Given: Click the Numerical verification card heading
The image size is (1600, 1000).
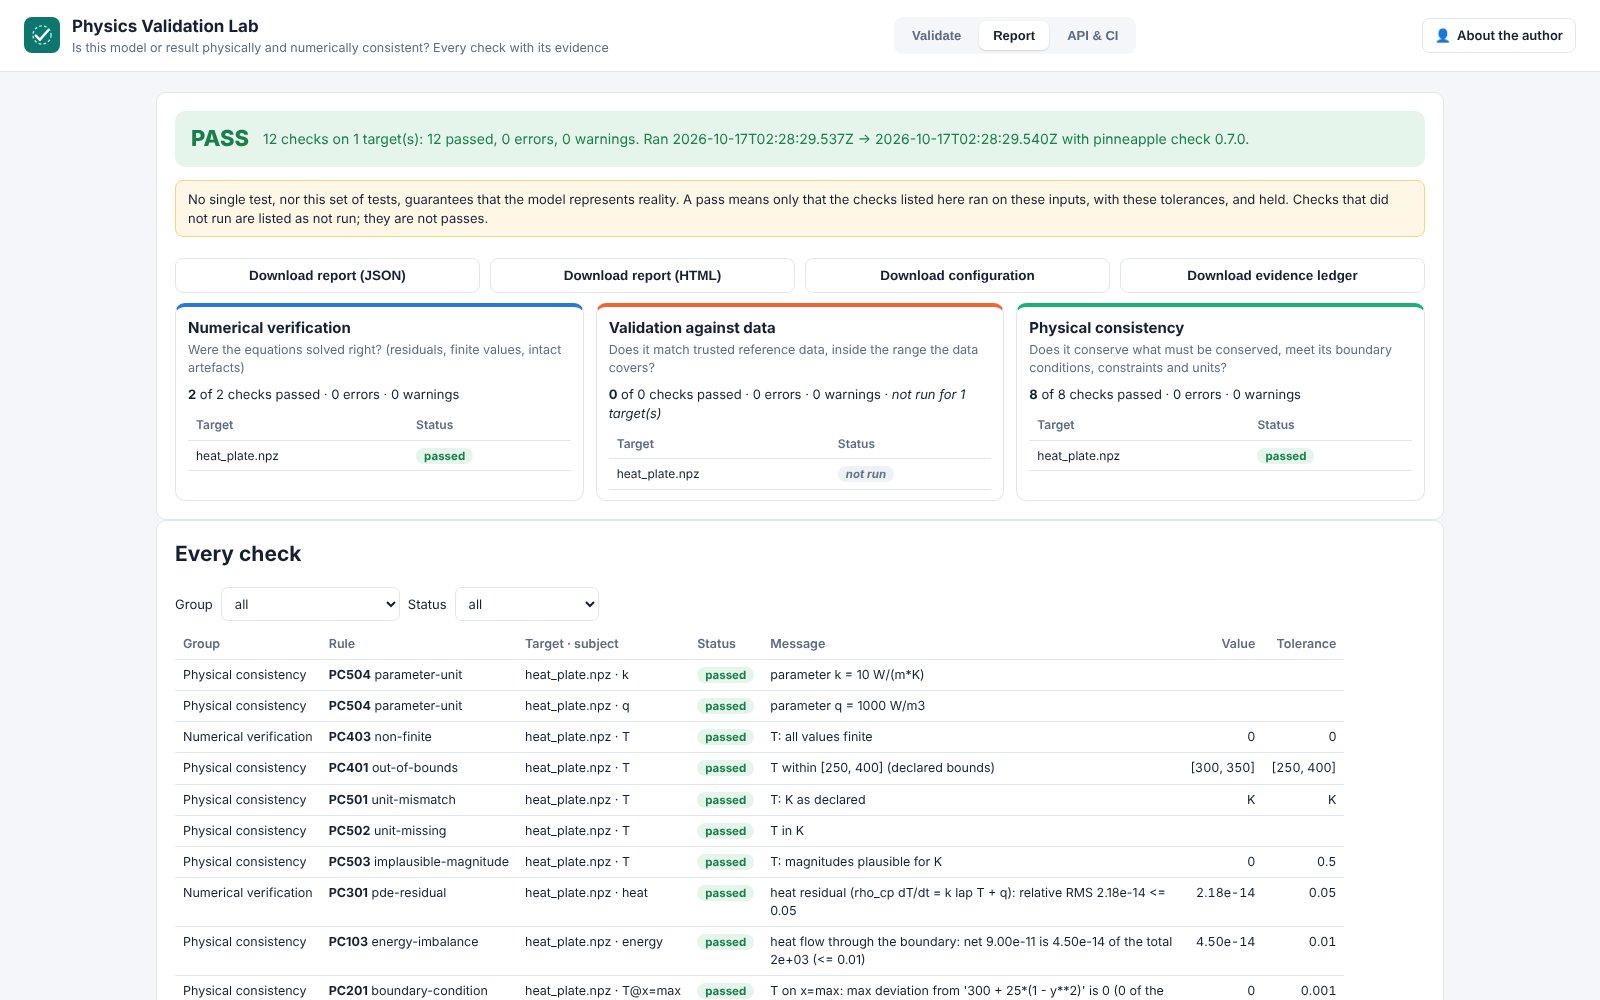Looking at the screenshot, I should pyautogui.click(x=269, y=328).
